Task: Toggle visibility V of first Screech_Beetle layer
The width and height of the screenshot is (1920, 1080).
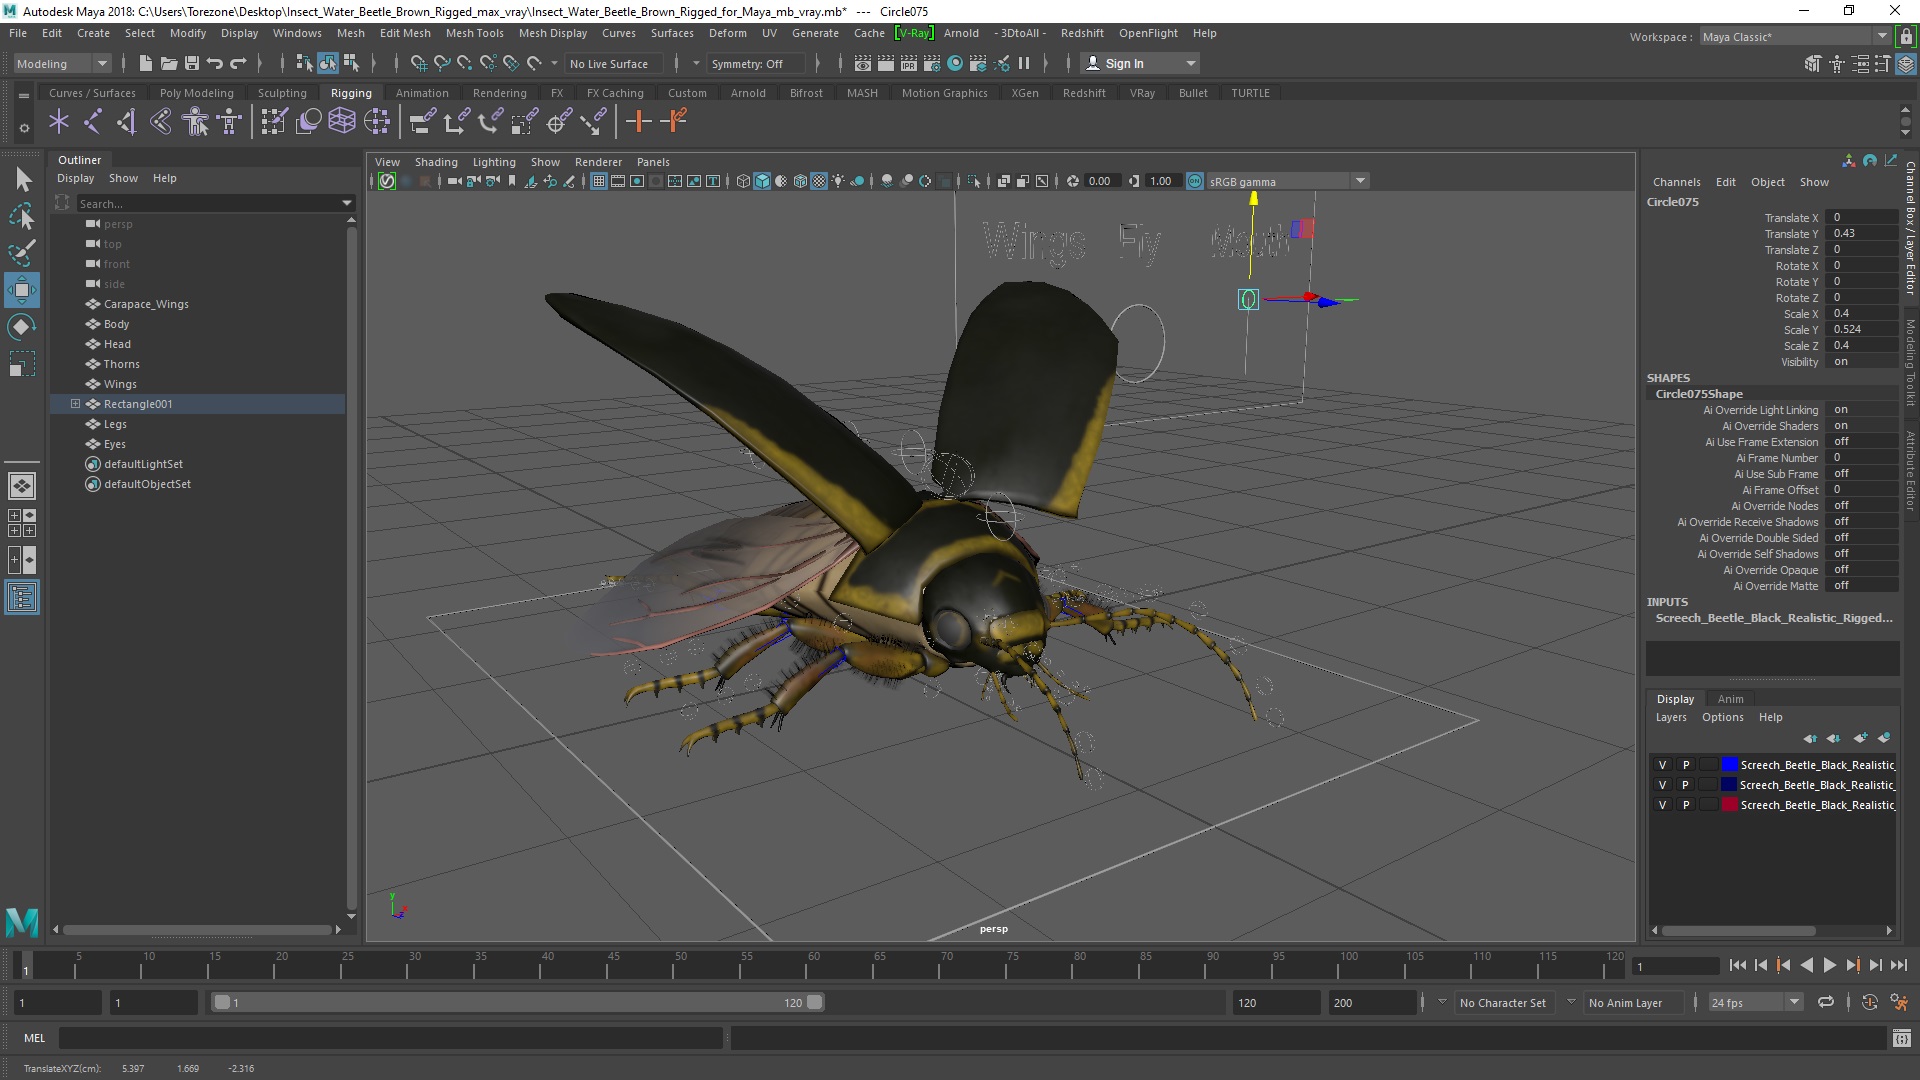Action: pos(1663,765)
